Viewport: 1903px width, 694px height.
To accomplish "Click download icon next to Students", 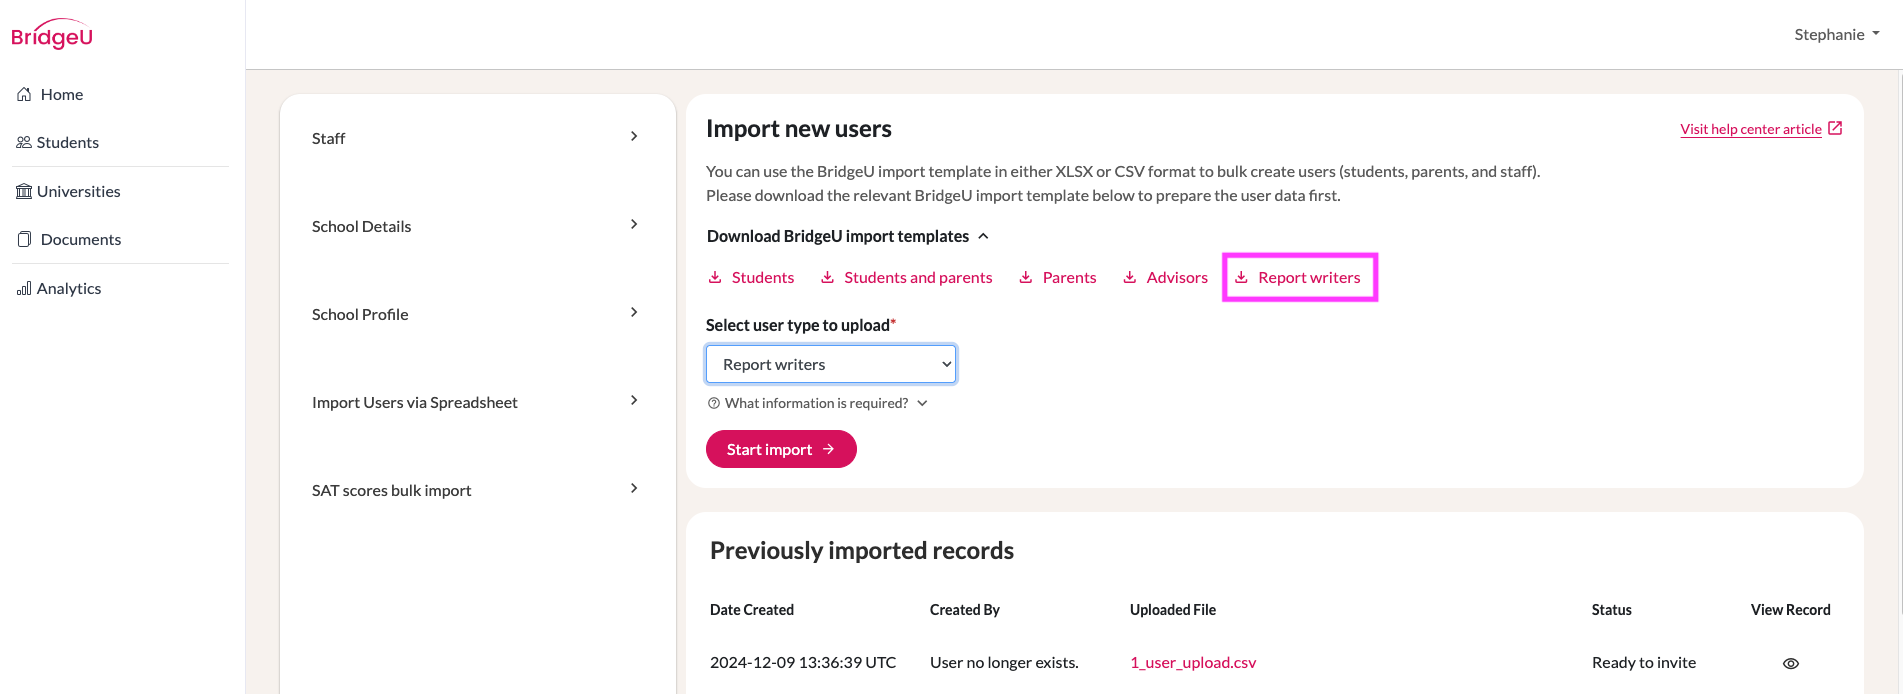I will point(715,277).
